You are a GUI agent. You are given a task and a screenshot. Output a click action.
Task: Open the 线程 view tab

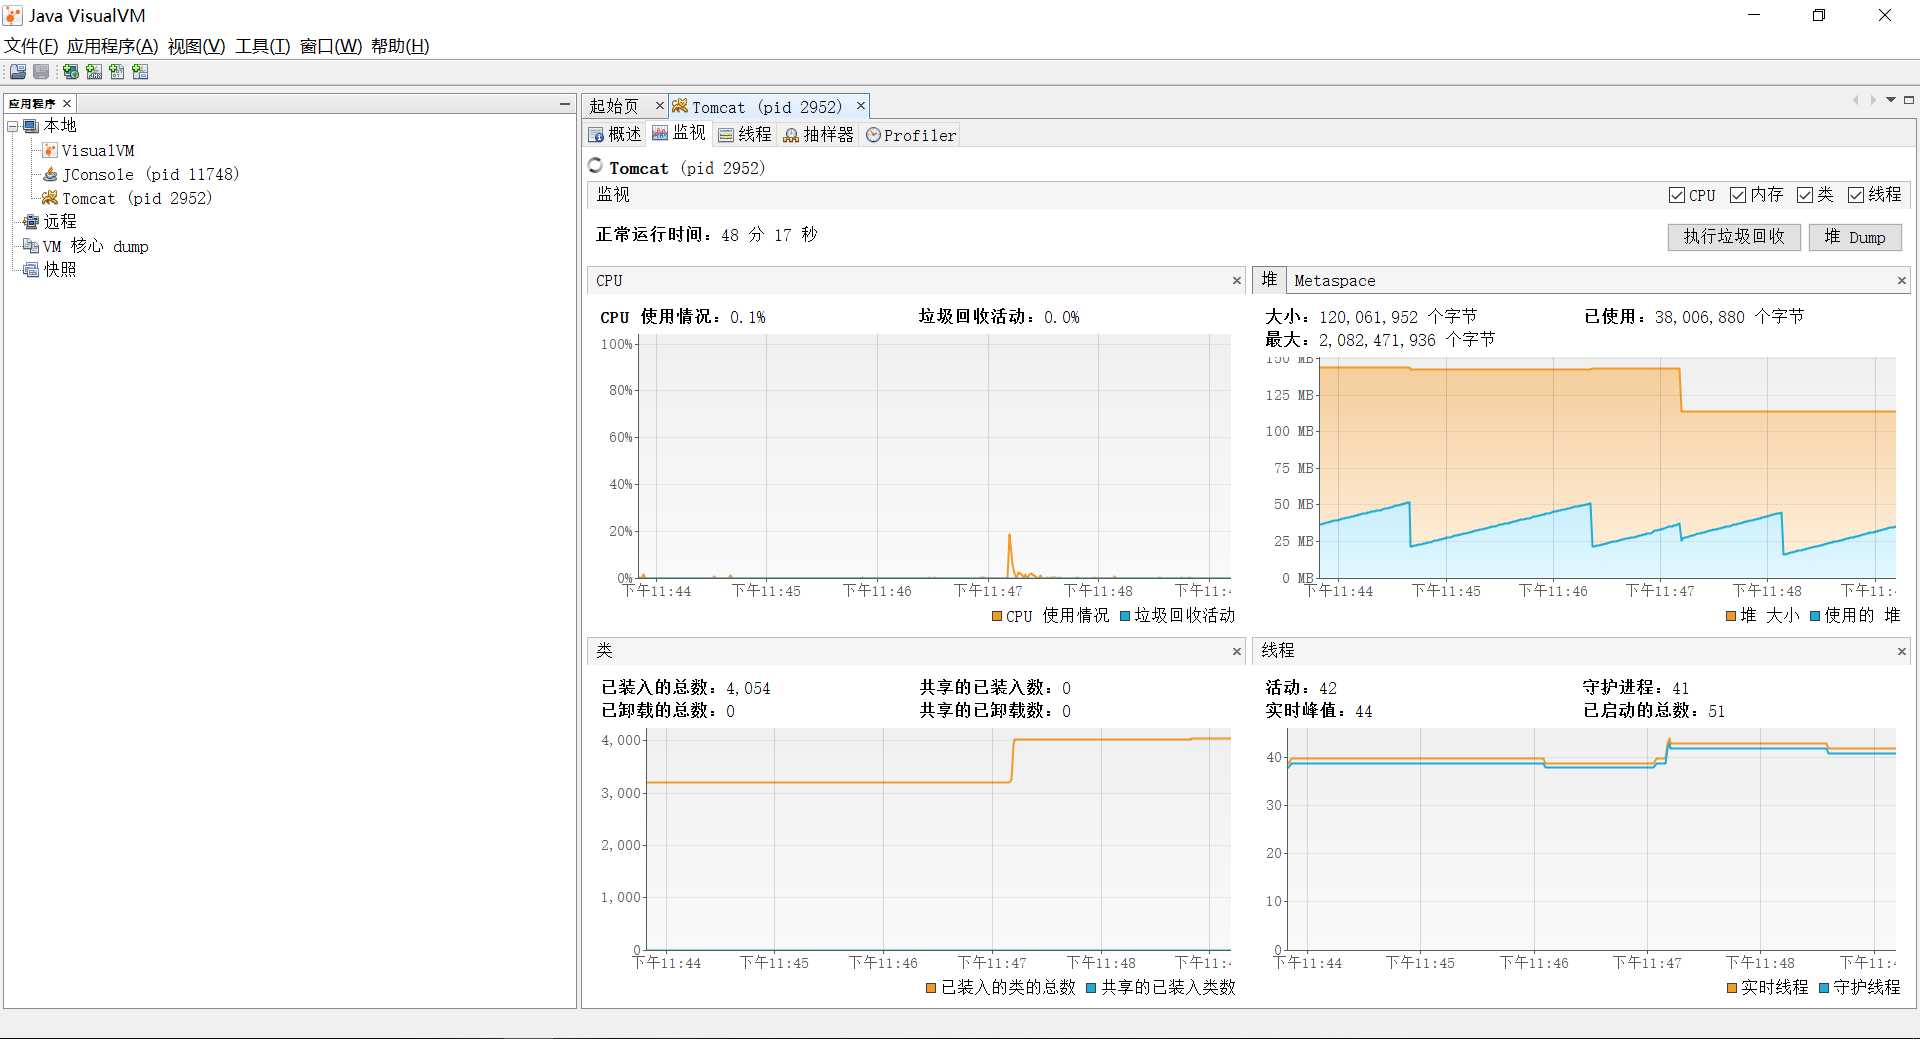click(745, 134)
